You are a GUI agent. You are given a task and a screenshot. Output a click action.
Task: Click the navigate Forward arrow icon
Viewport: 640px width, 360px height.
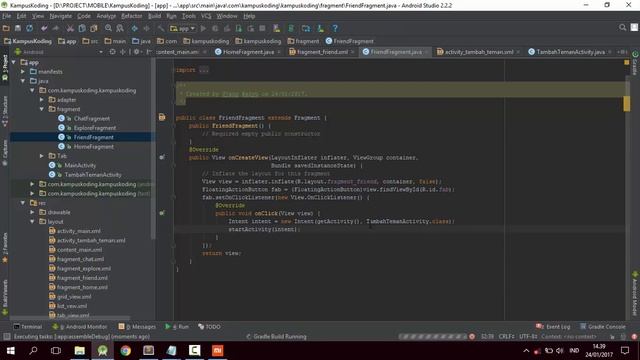click(x=146, y=28)
